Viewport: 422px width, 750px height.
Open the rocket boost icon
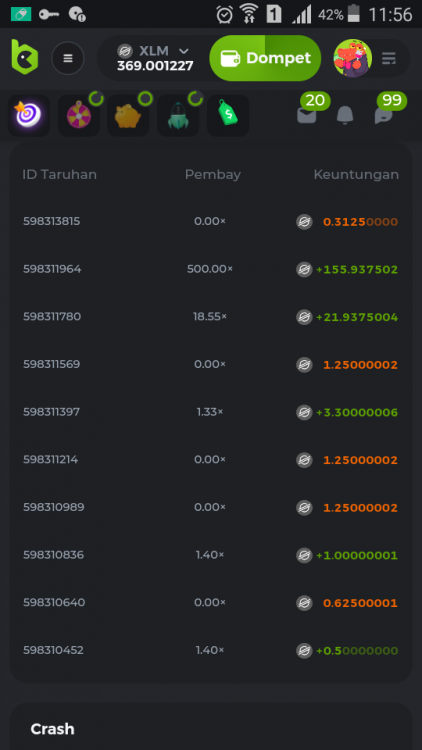click(178, 115)
